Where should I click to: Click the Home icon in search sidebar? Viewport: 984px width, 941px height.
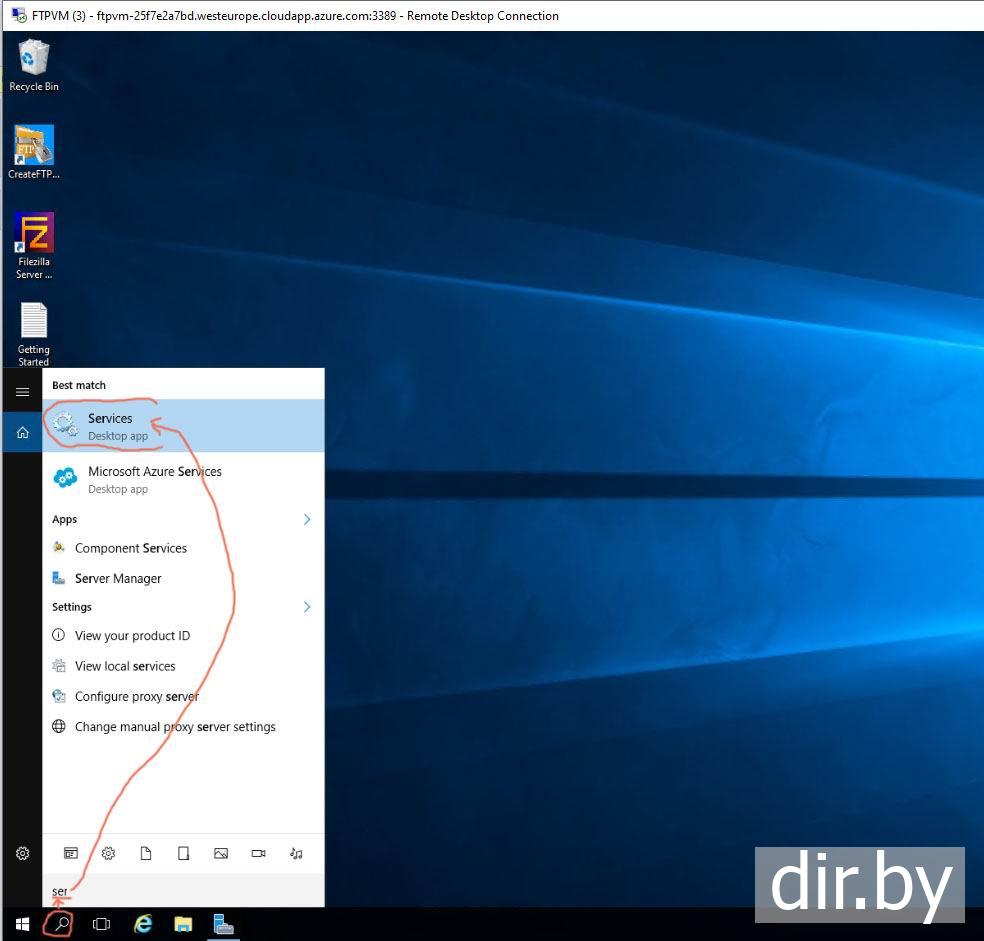coord(22,433)
